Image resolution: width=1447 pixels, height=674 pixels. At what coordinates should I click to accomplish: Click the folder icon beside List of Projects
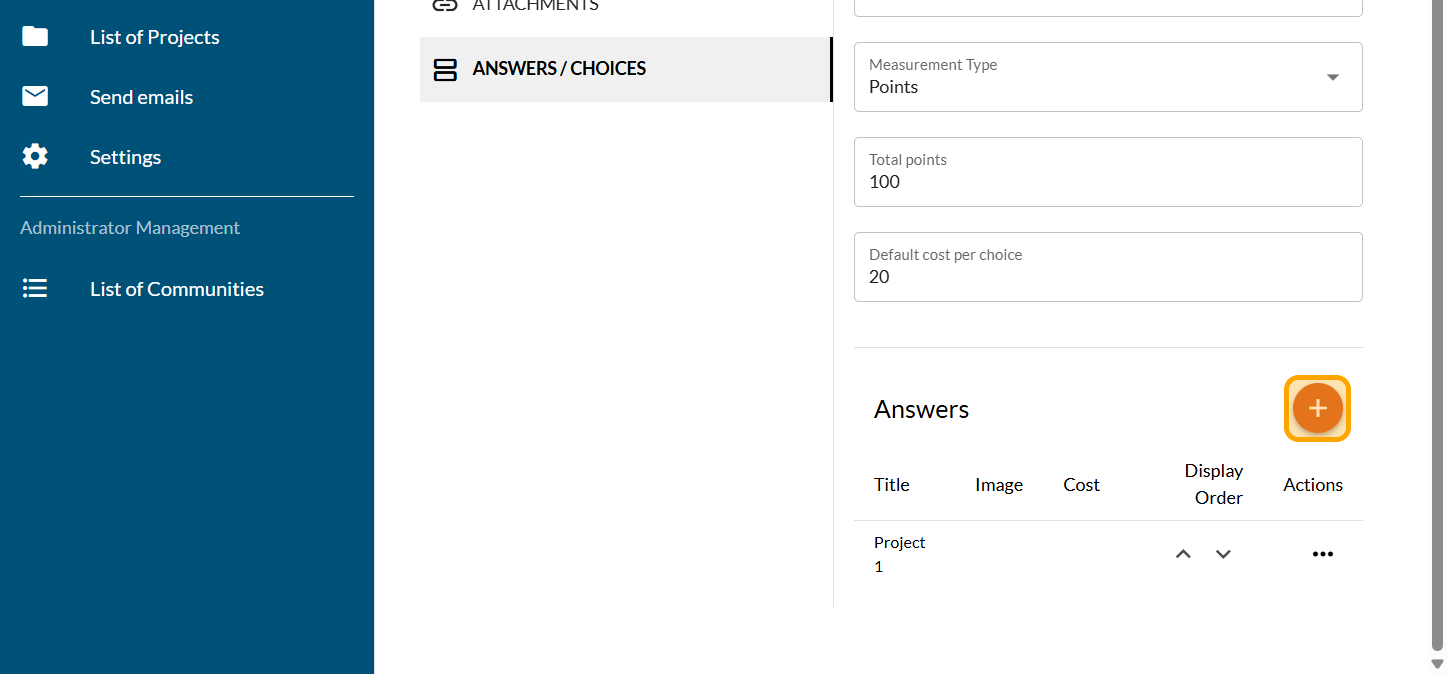tap(35, 37)
